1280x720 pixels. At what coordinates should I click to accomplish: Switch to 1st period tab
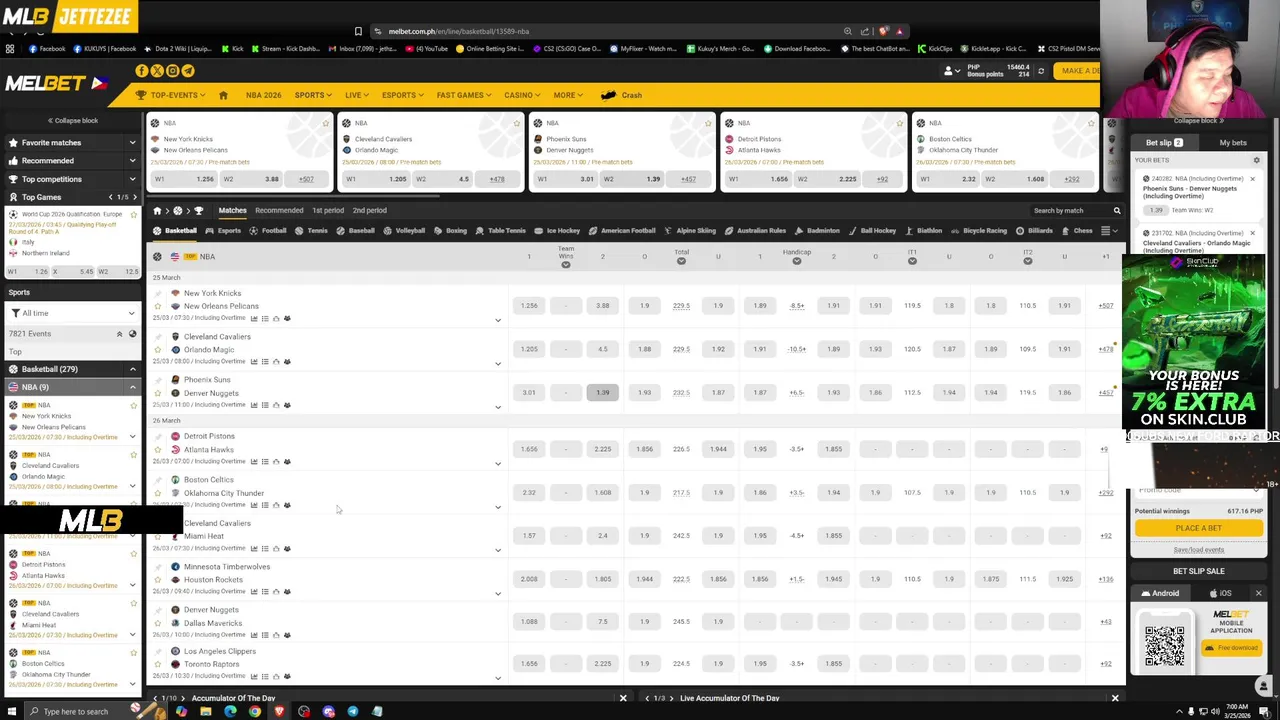(x=327, y=211)
